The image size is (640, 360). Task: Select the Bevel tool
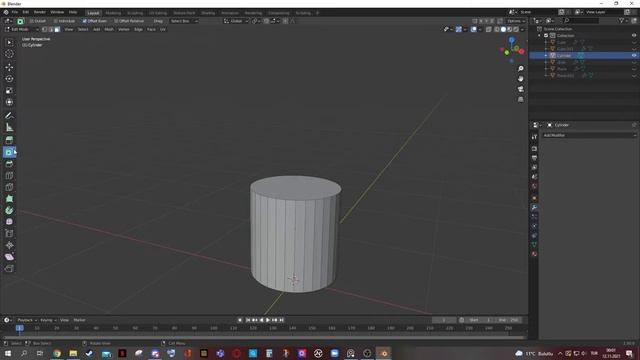tap(9, 164)
